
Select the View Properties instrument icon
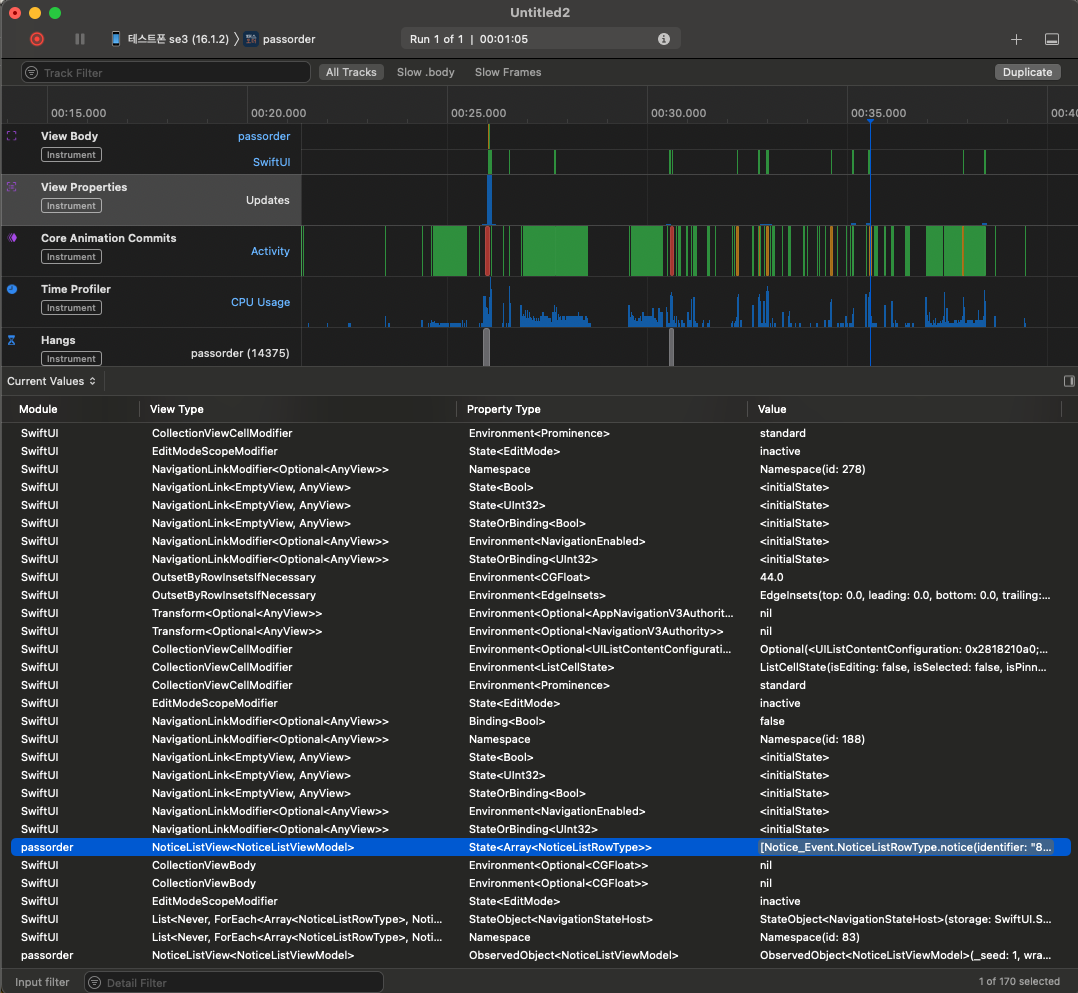coord(12,187)
